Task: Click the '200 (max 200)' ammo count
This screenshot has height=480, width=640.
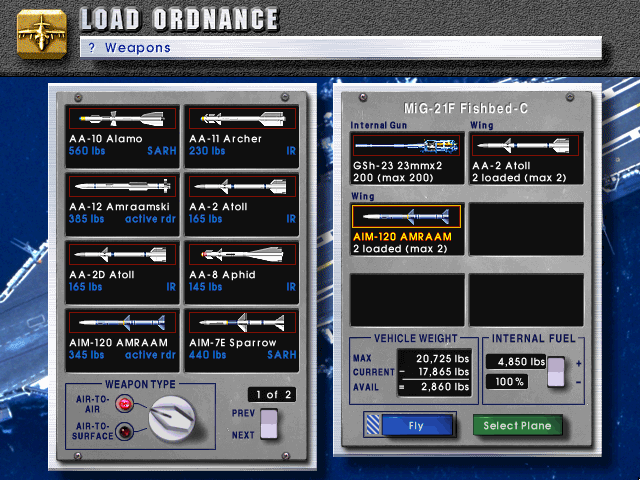Action: click(x=393, y=178)
